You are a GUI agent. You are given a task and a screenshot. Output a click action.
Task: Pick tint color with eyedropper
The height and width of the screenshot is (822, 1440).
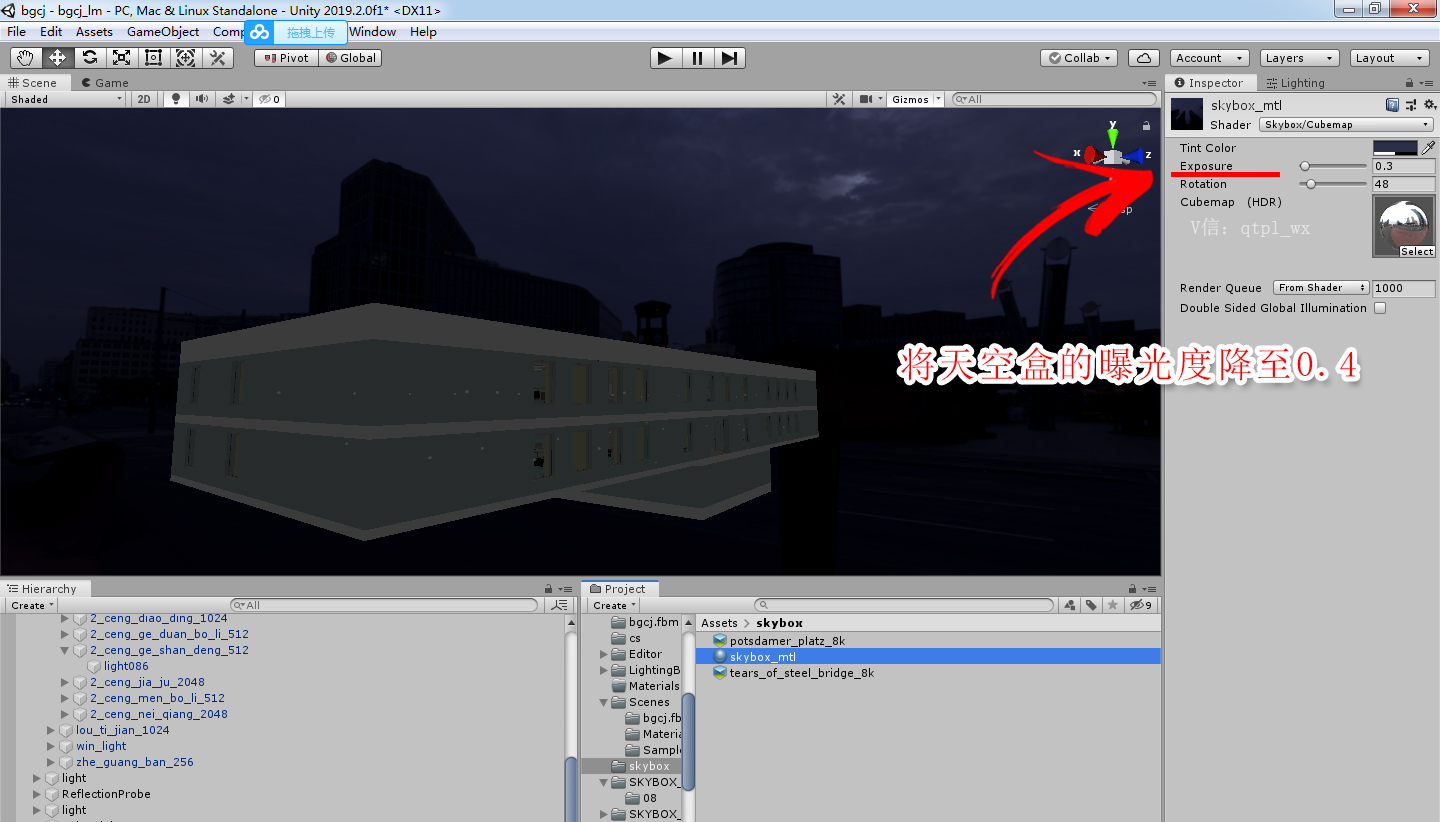pos(1428,148)
